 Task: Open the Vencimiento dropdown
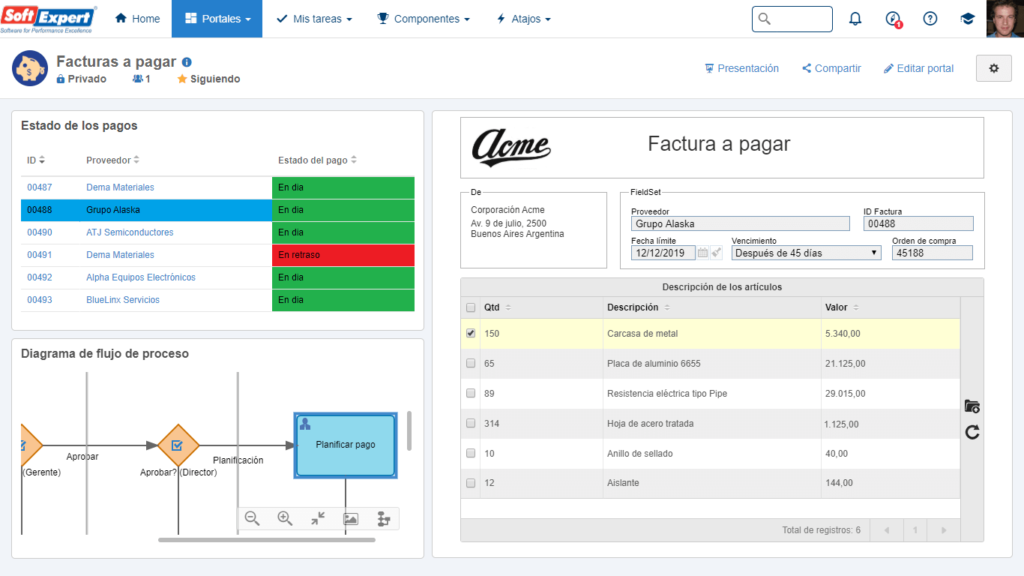pyautogui.click(x=806, y=253)
